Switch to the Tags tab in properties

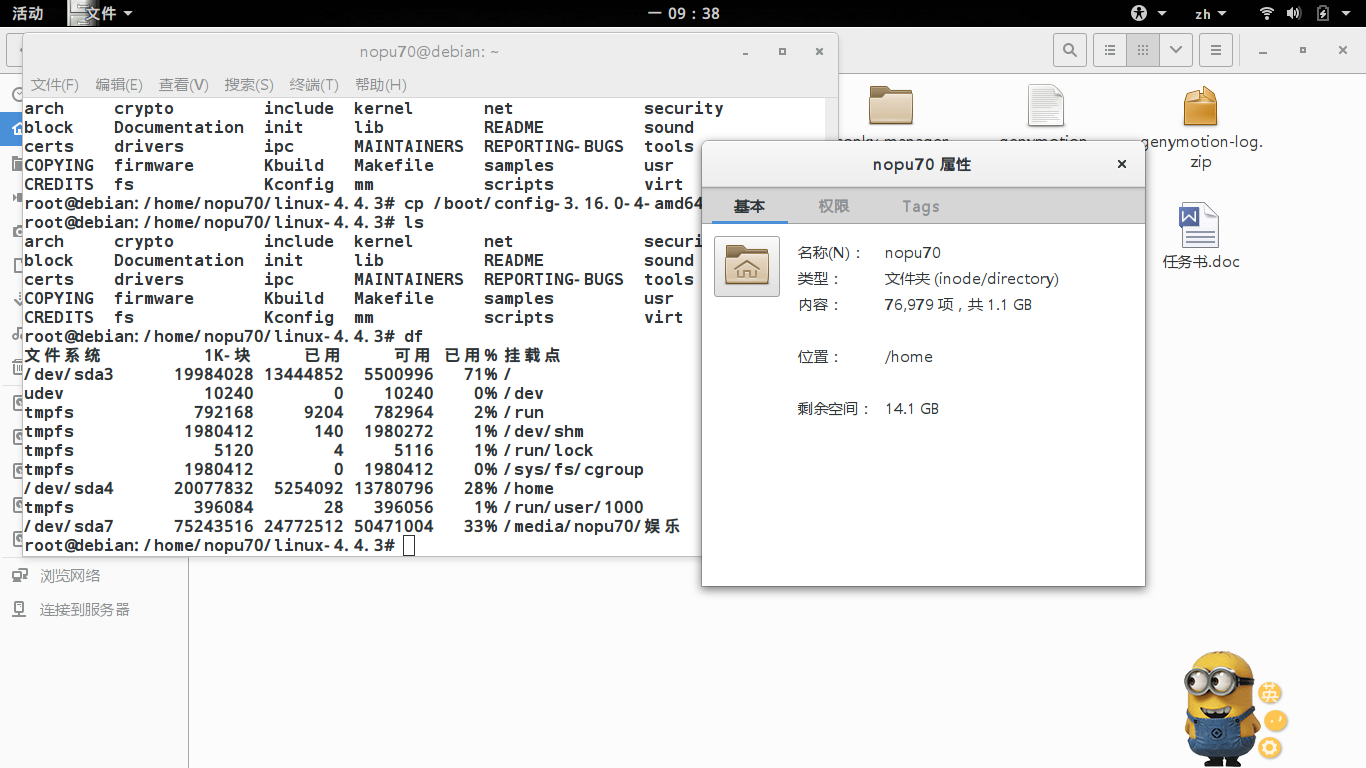(x=920, y=206)
